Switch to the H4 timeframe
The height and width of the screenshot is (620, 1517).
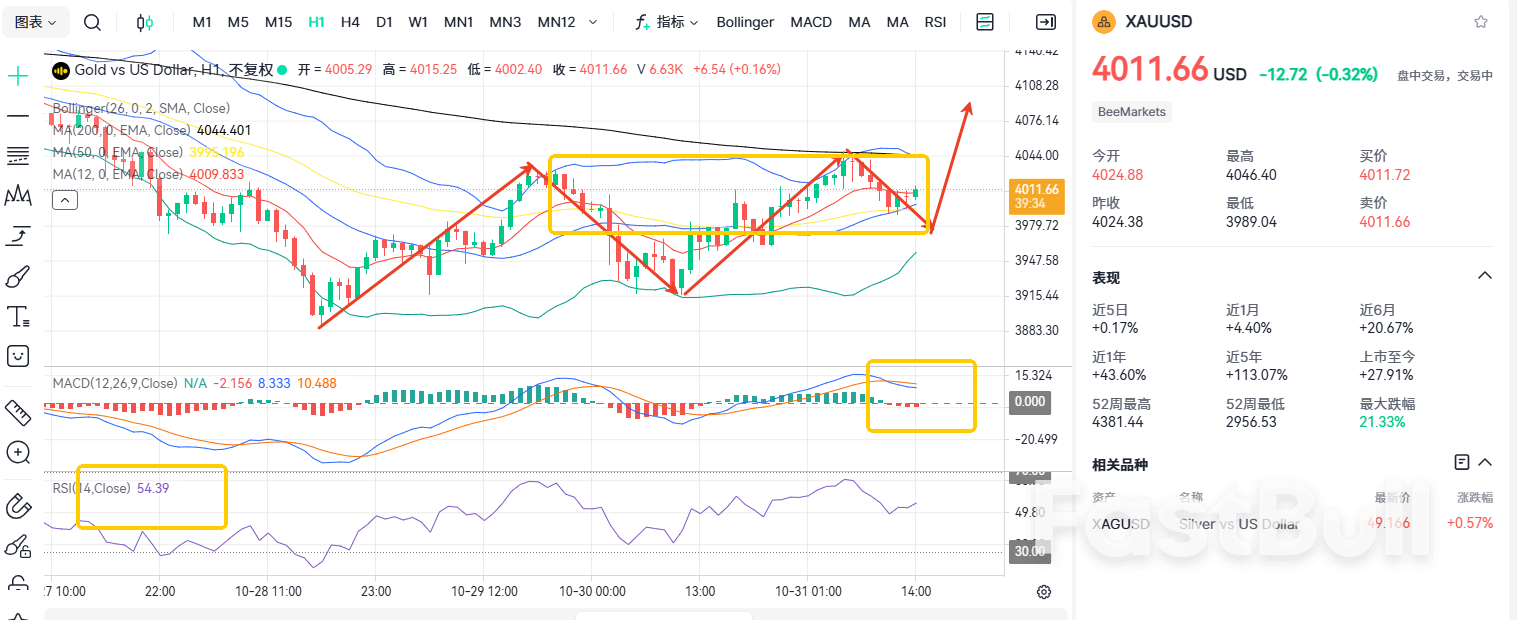coord(350,21)
